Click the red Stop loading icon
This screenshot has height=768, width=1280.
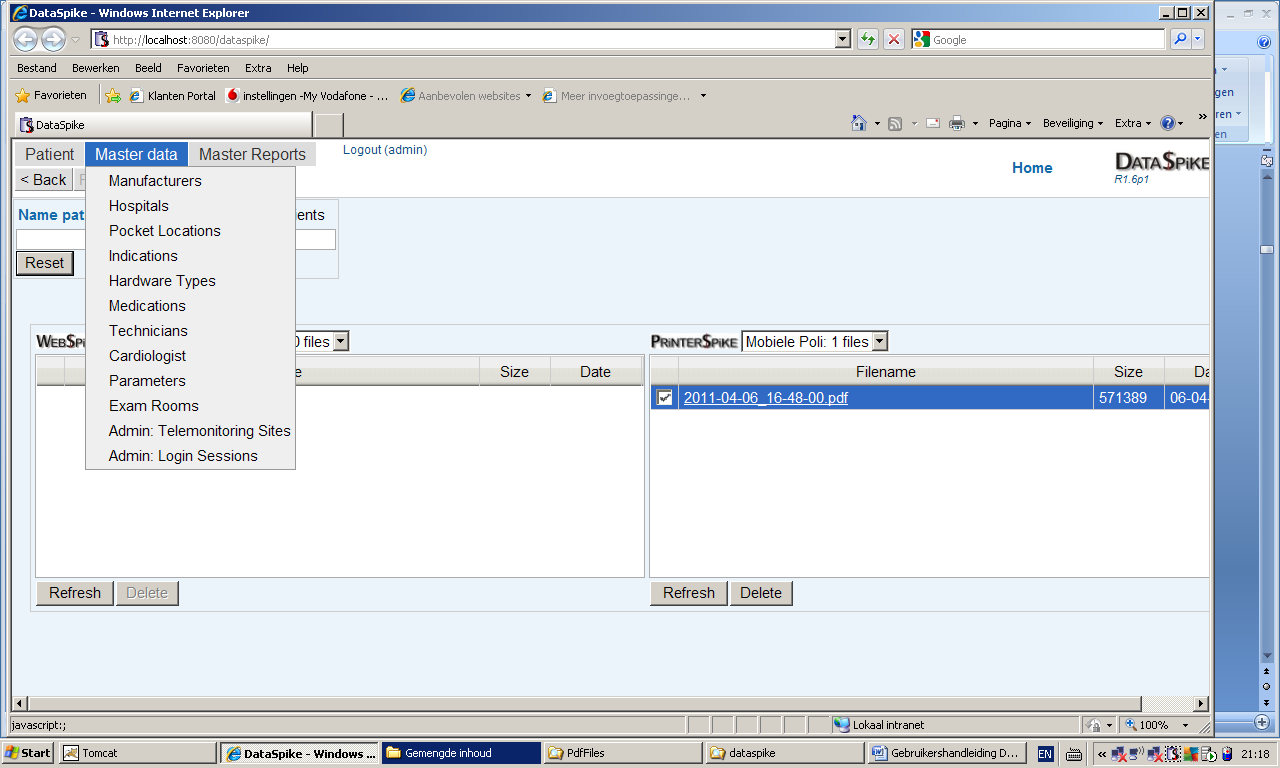(x=894, y=39)
